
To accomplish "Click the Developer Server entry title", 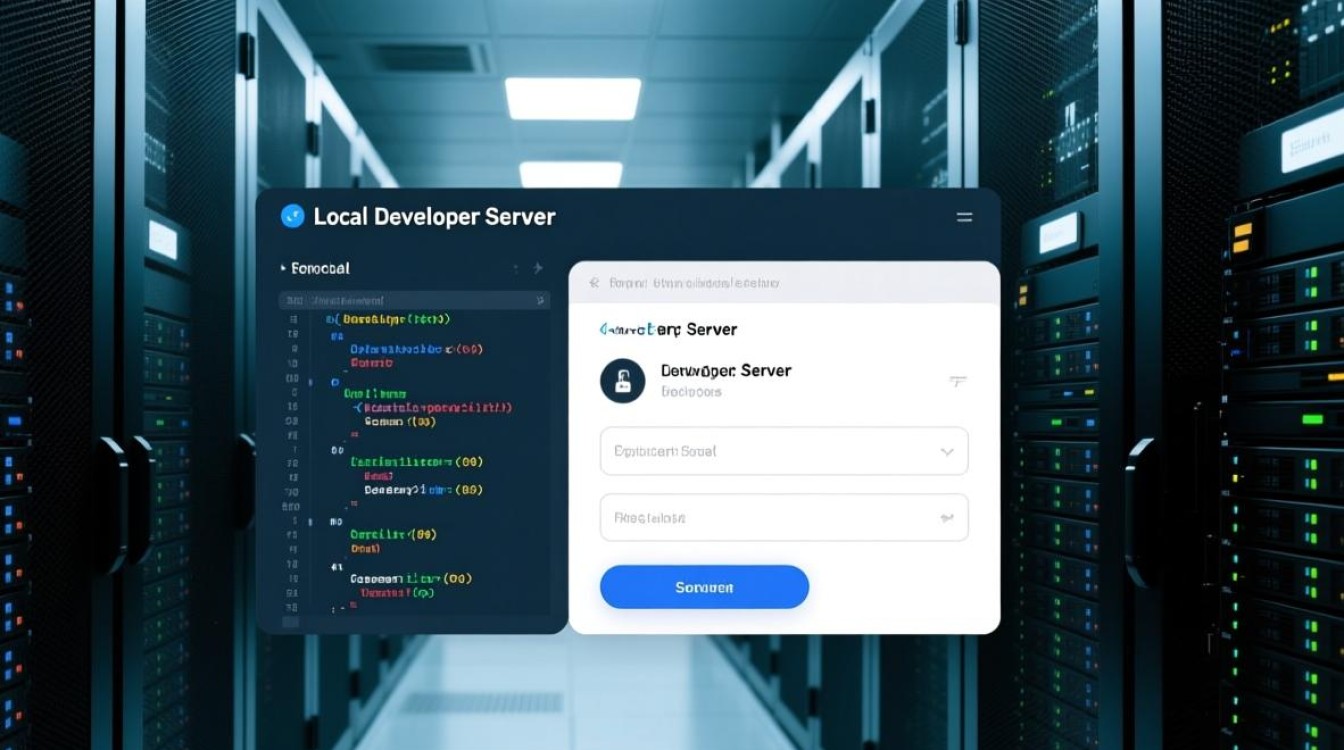I will coord(725,370).
